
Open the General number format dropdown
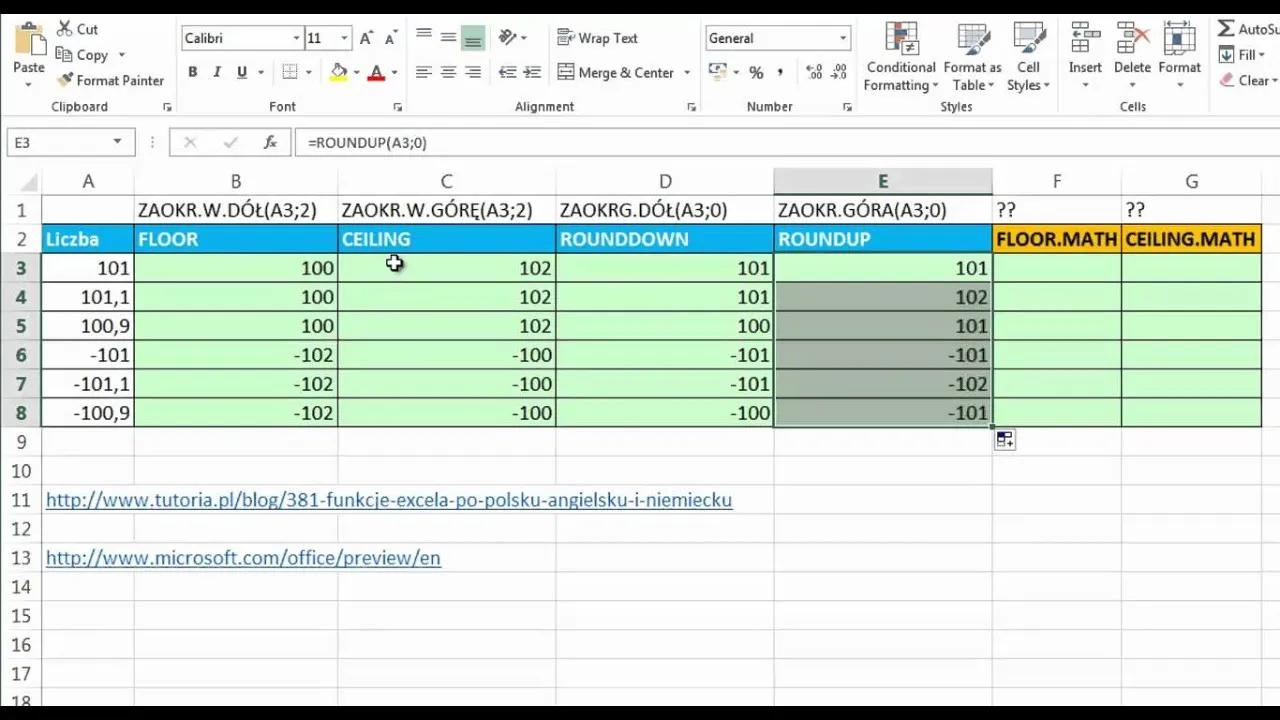pyautogui.click(x=843, y=38)
